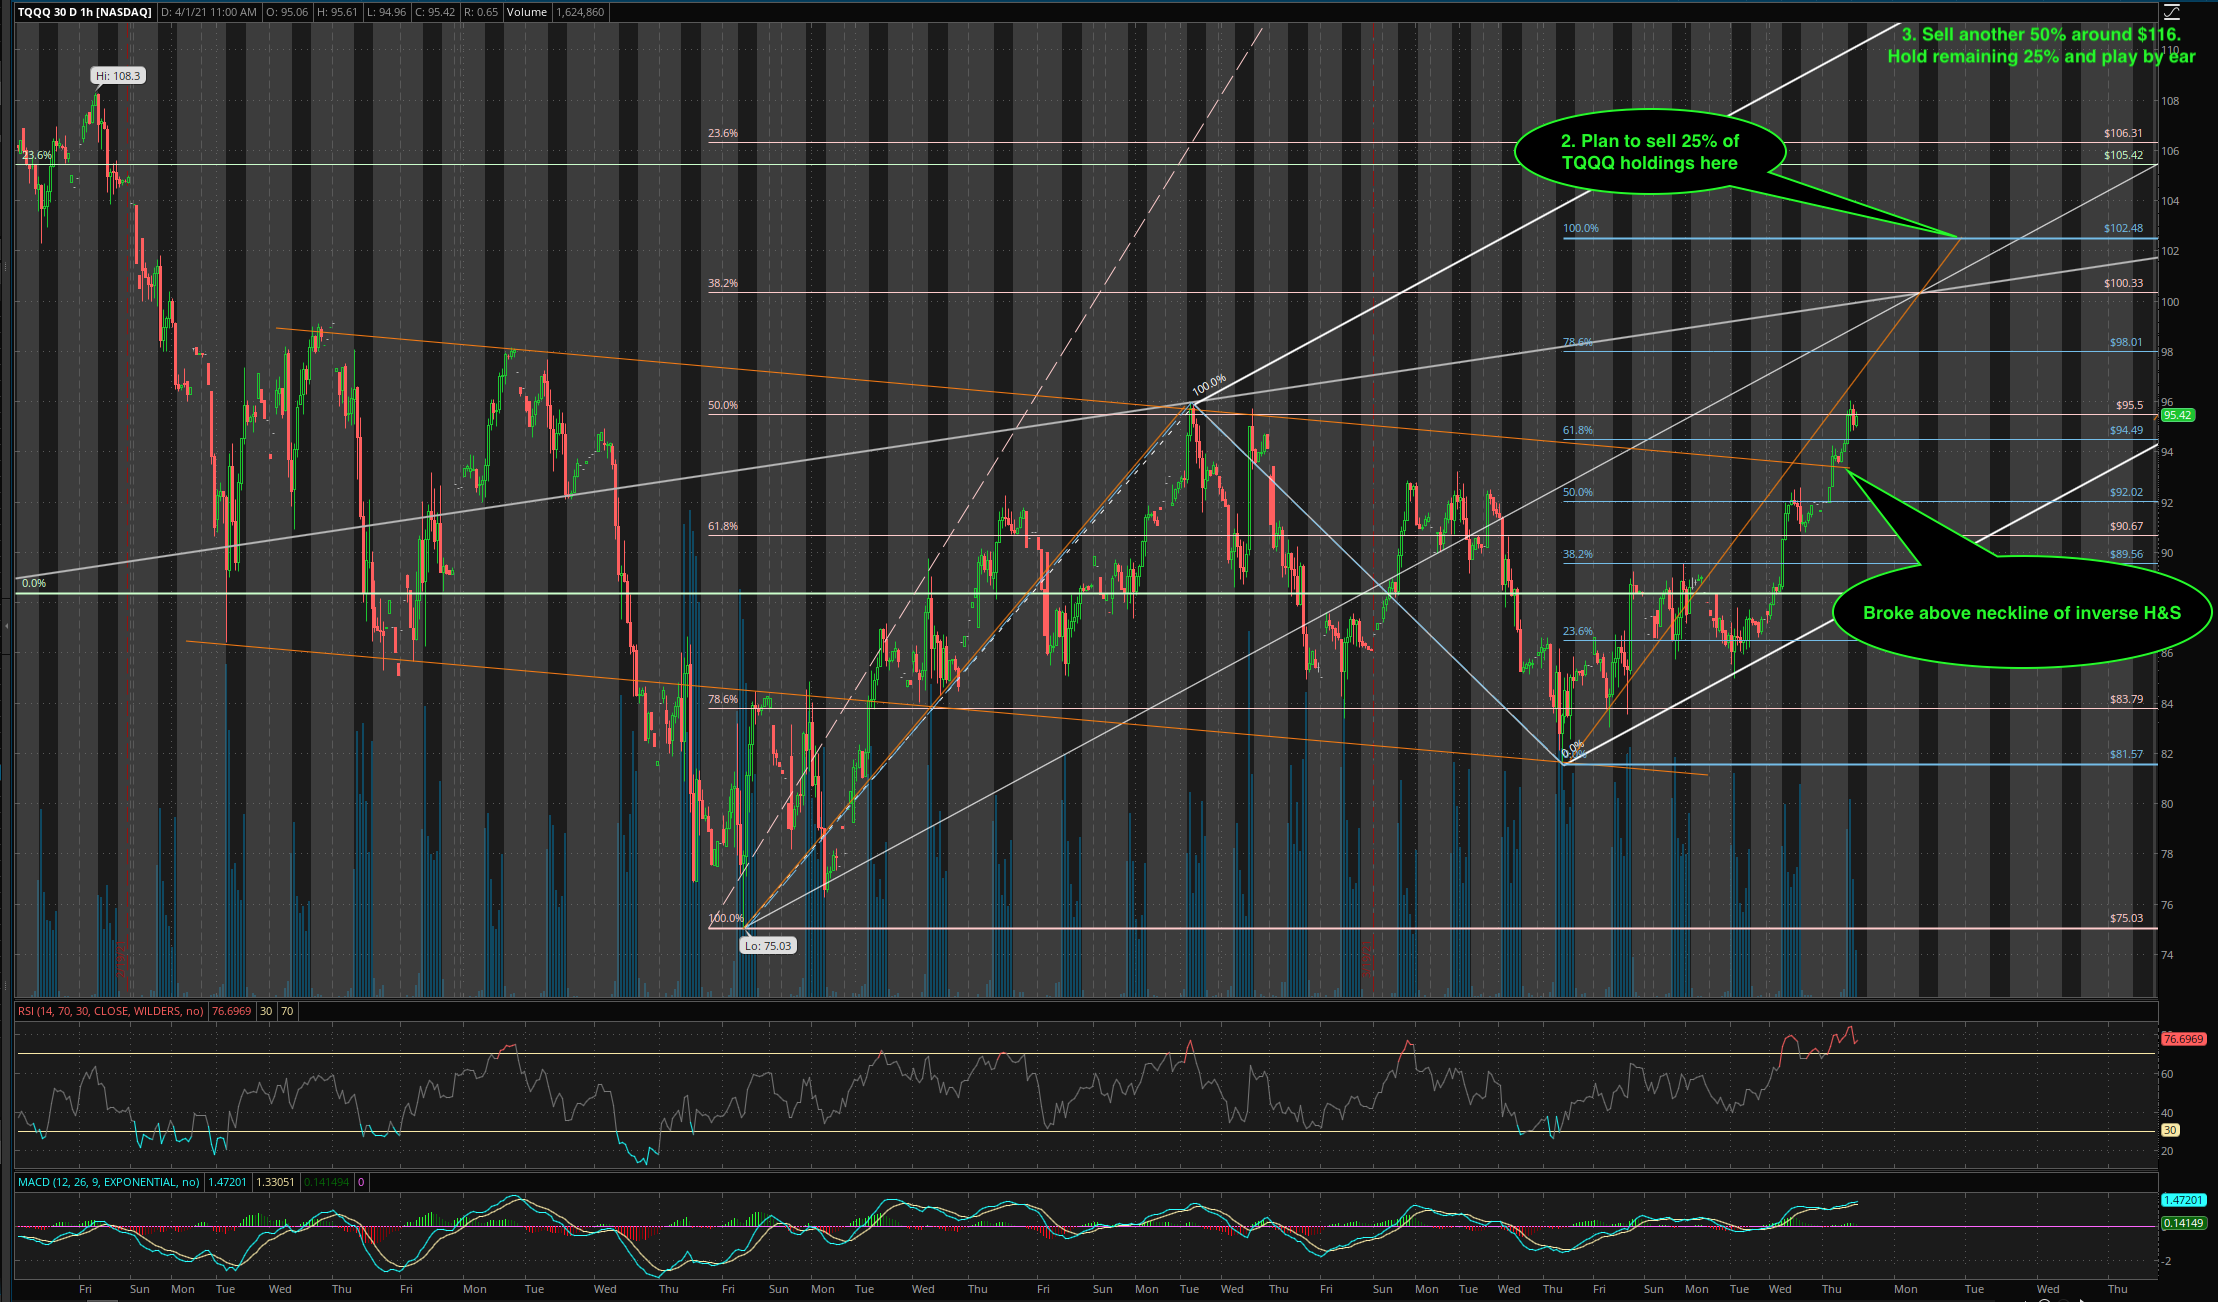Screen dimensions: 2218x1302
Task: Click the yellow 30 RSI level tag
Action: pos(2169,1130)
